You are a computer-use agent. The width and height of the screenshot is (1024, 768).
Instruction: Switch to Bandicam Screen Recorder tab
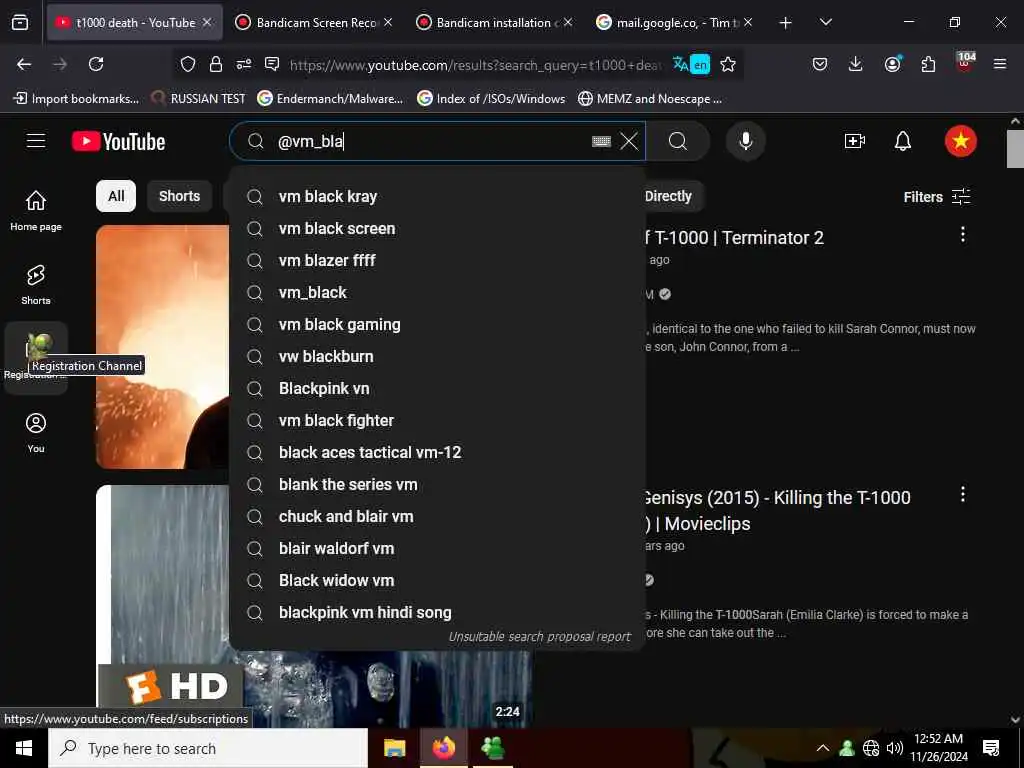pyautogui.click(x=314, y=22)
